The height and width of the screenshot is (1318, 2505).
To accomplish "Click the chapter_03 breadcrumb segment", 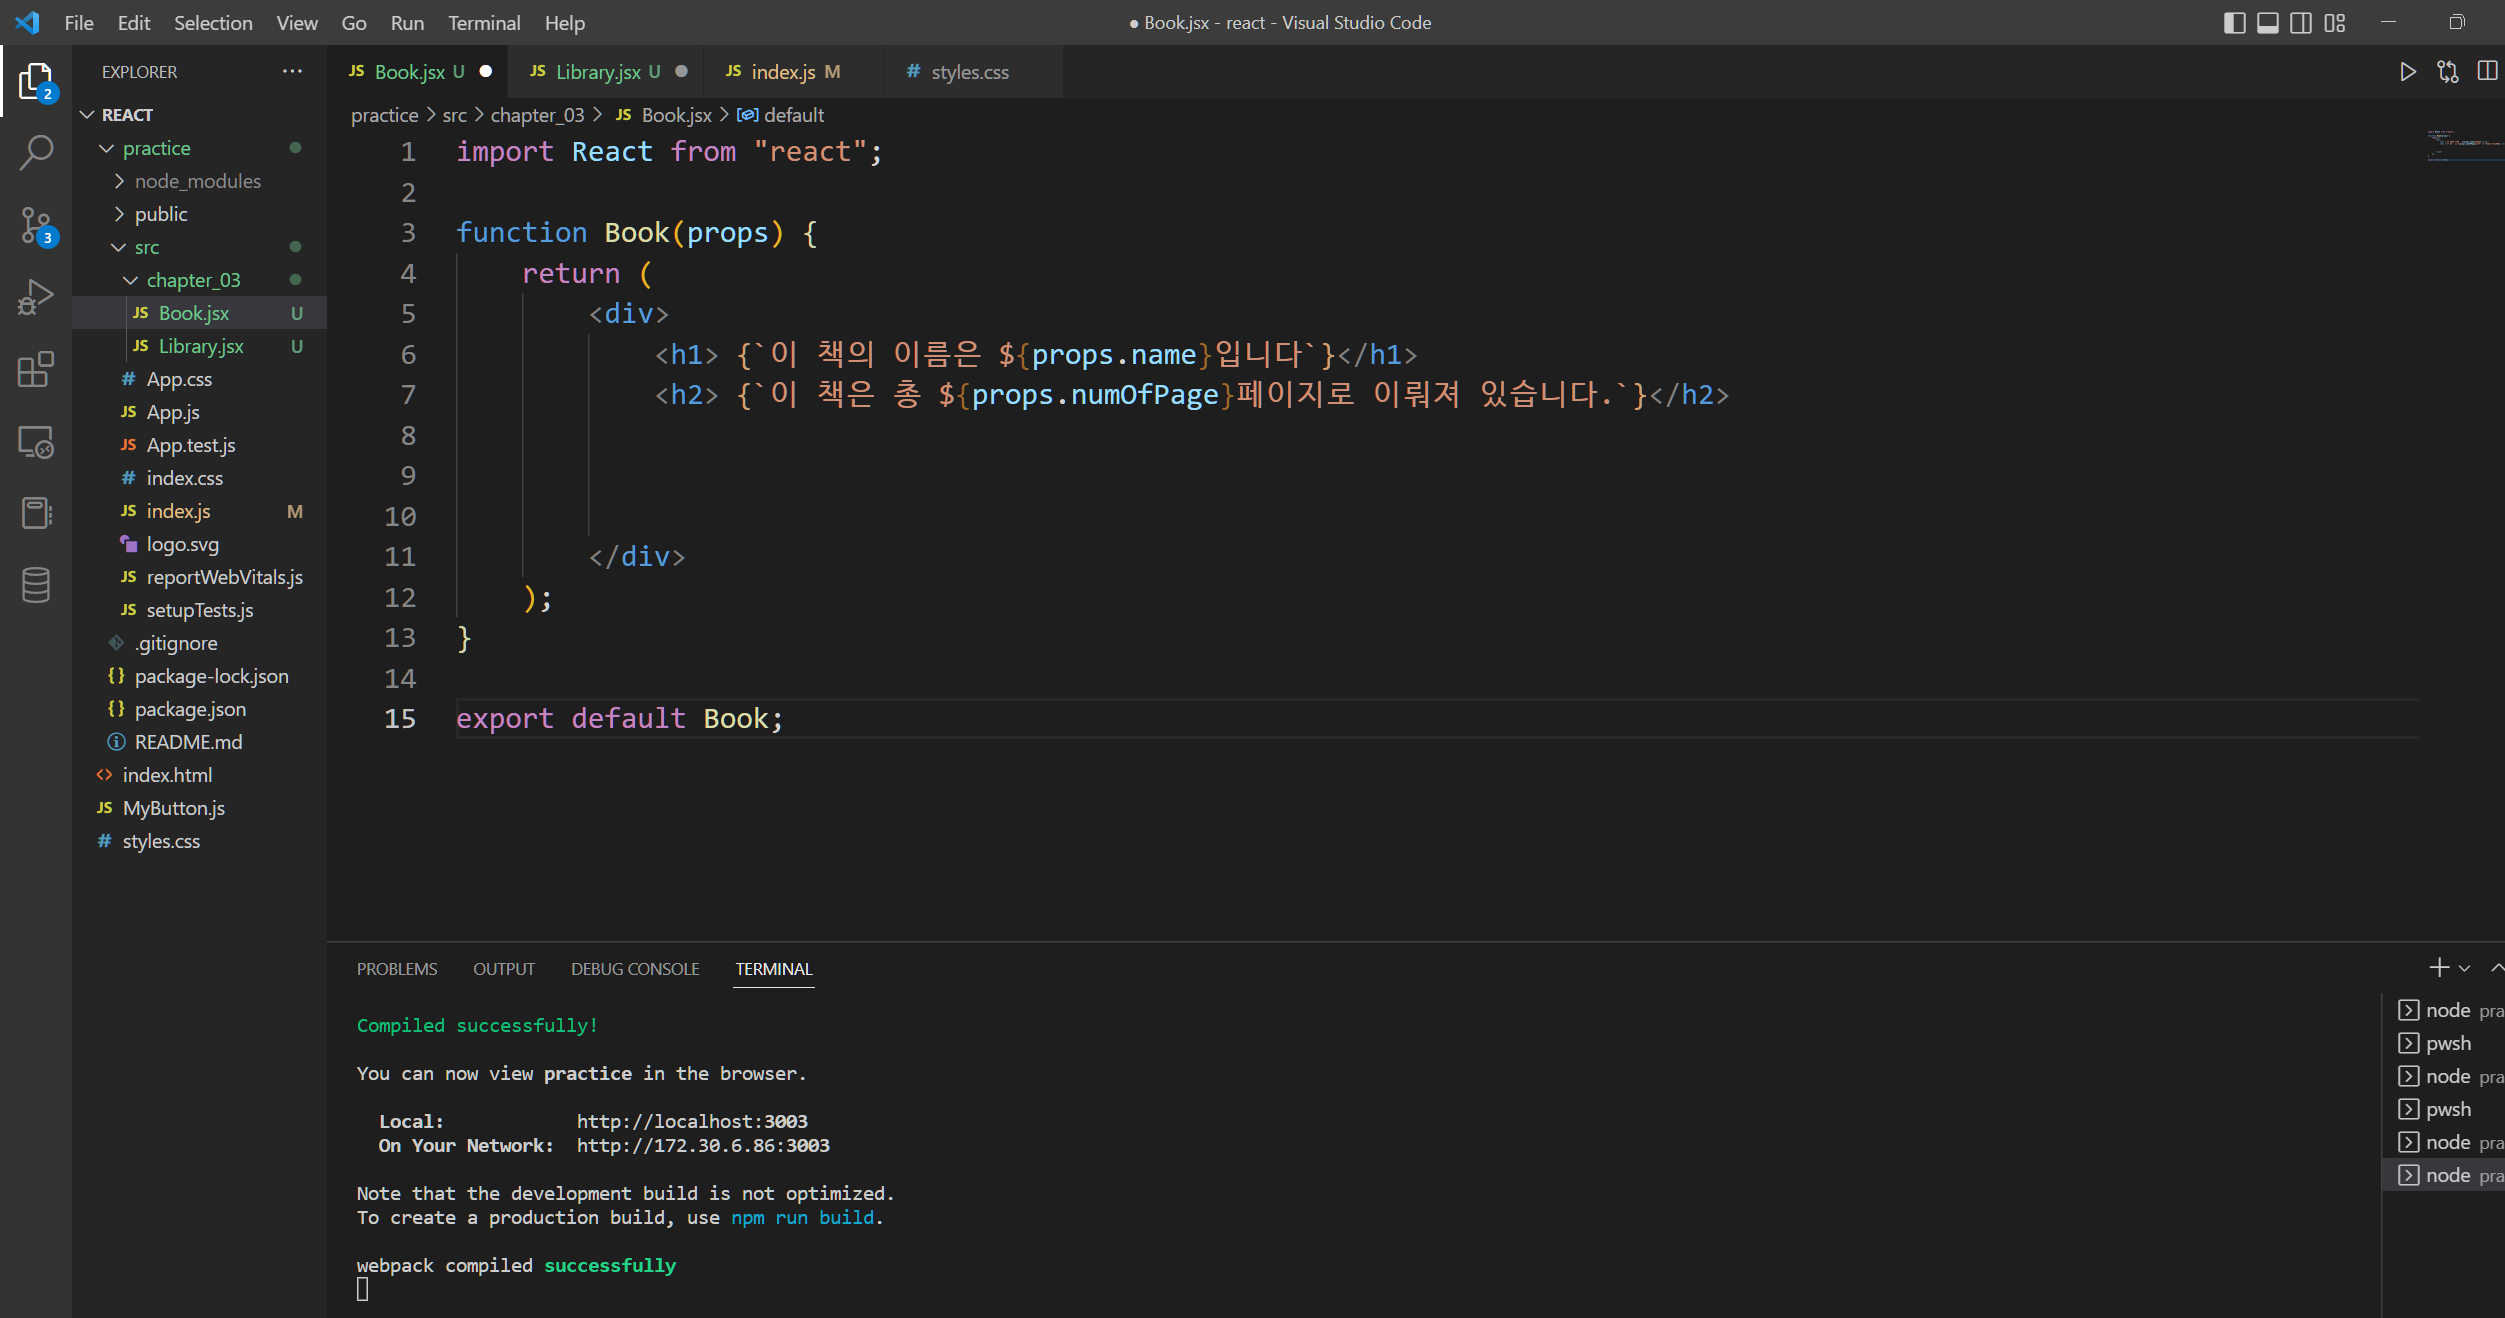I will [537, 115].
